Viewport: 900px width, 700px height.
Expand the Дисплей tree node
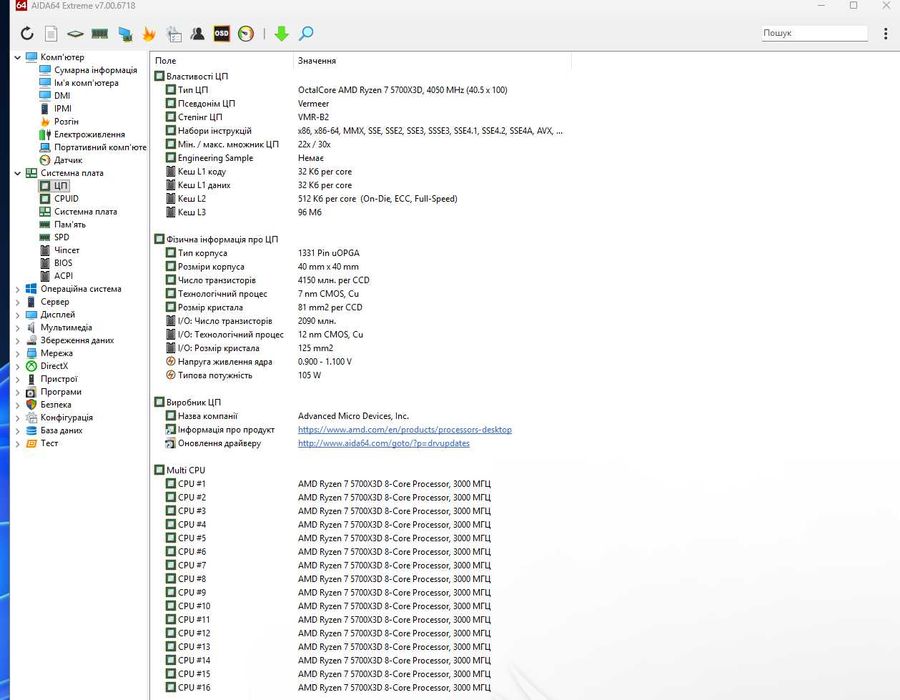tap(18, 315)
